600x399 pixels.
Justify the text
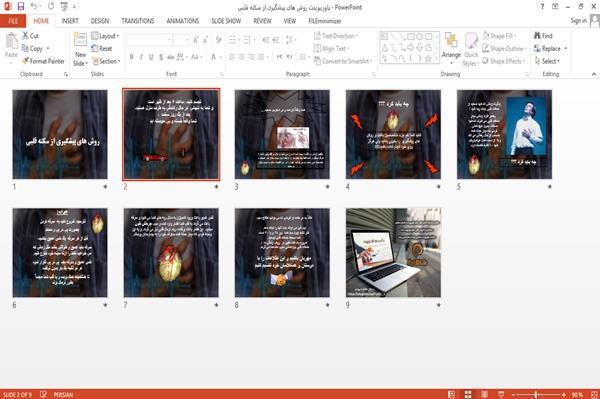click(261, 57)
